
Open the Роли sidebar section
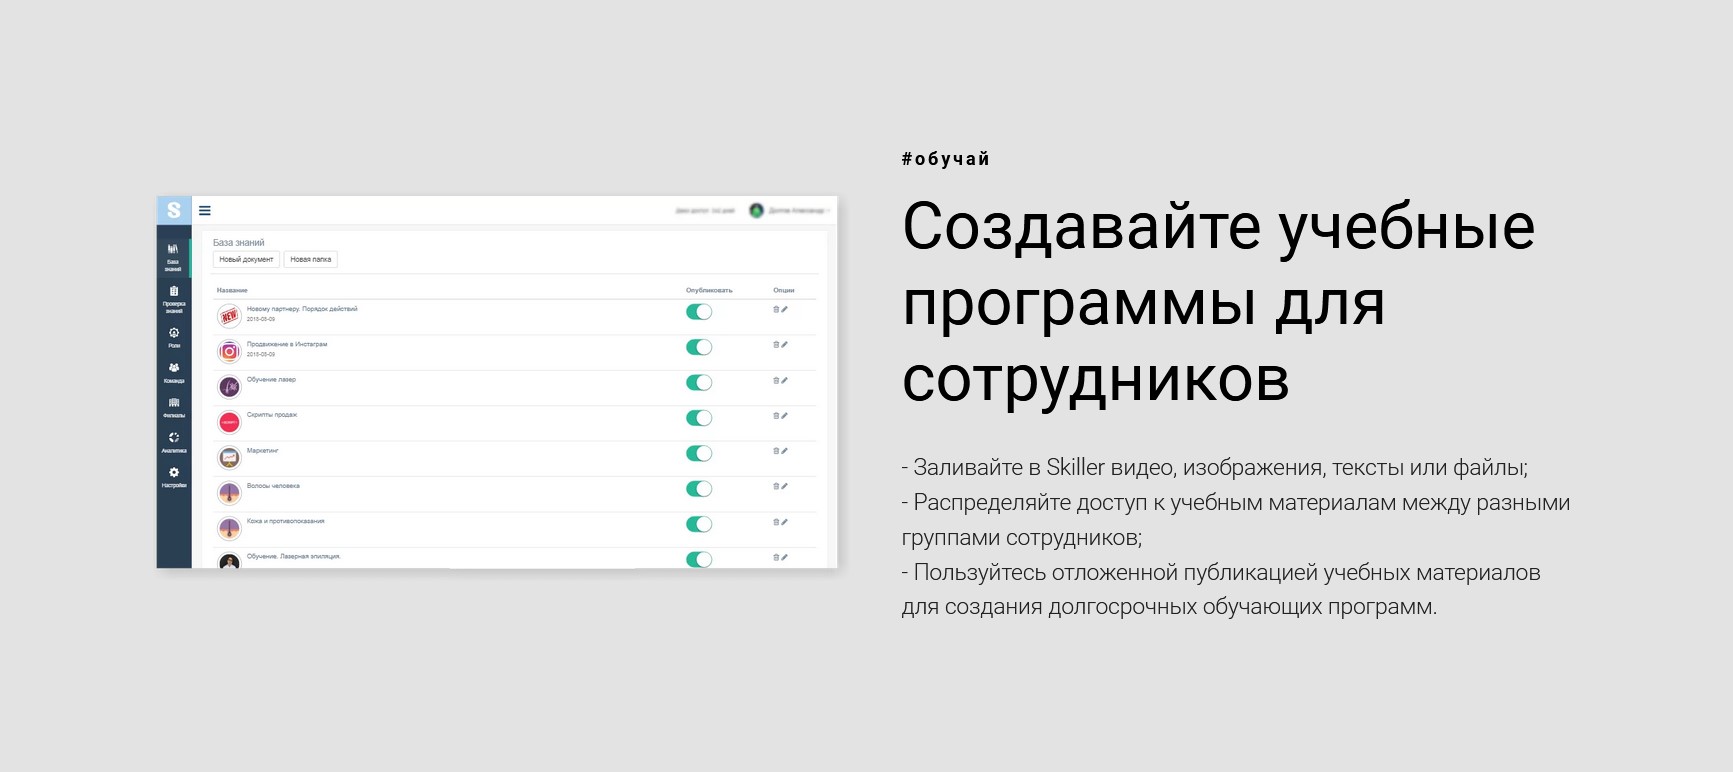point(174,337)
